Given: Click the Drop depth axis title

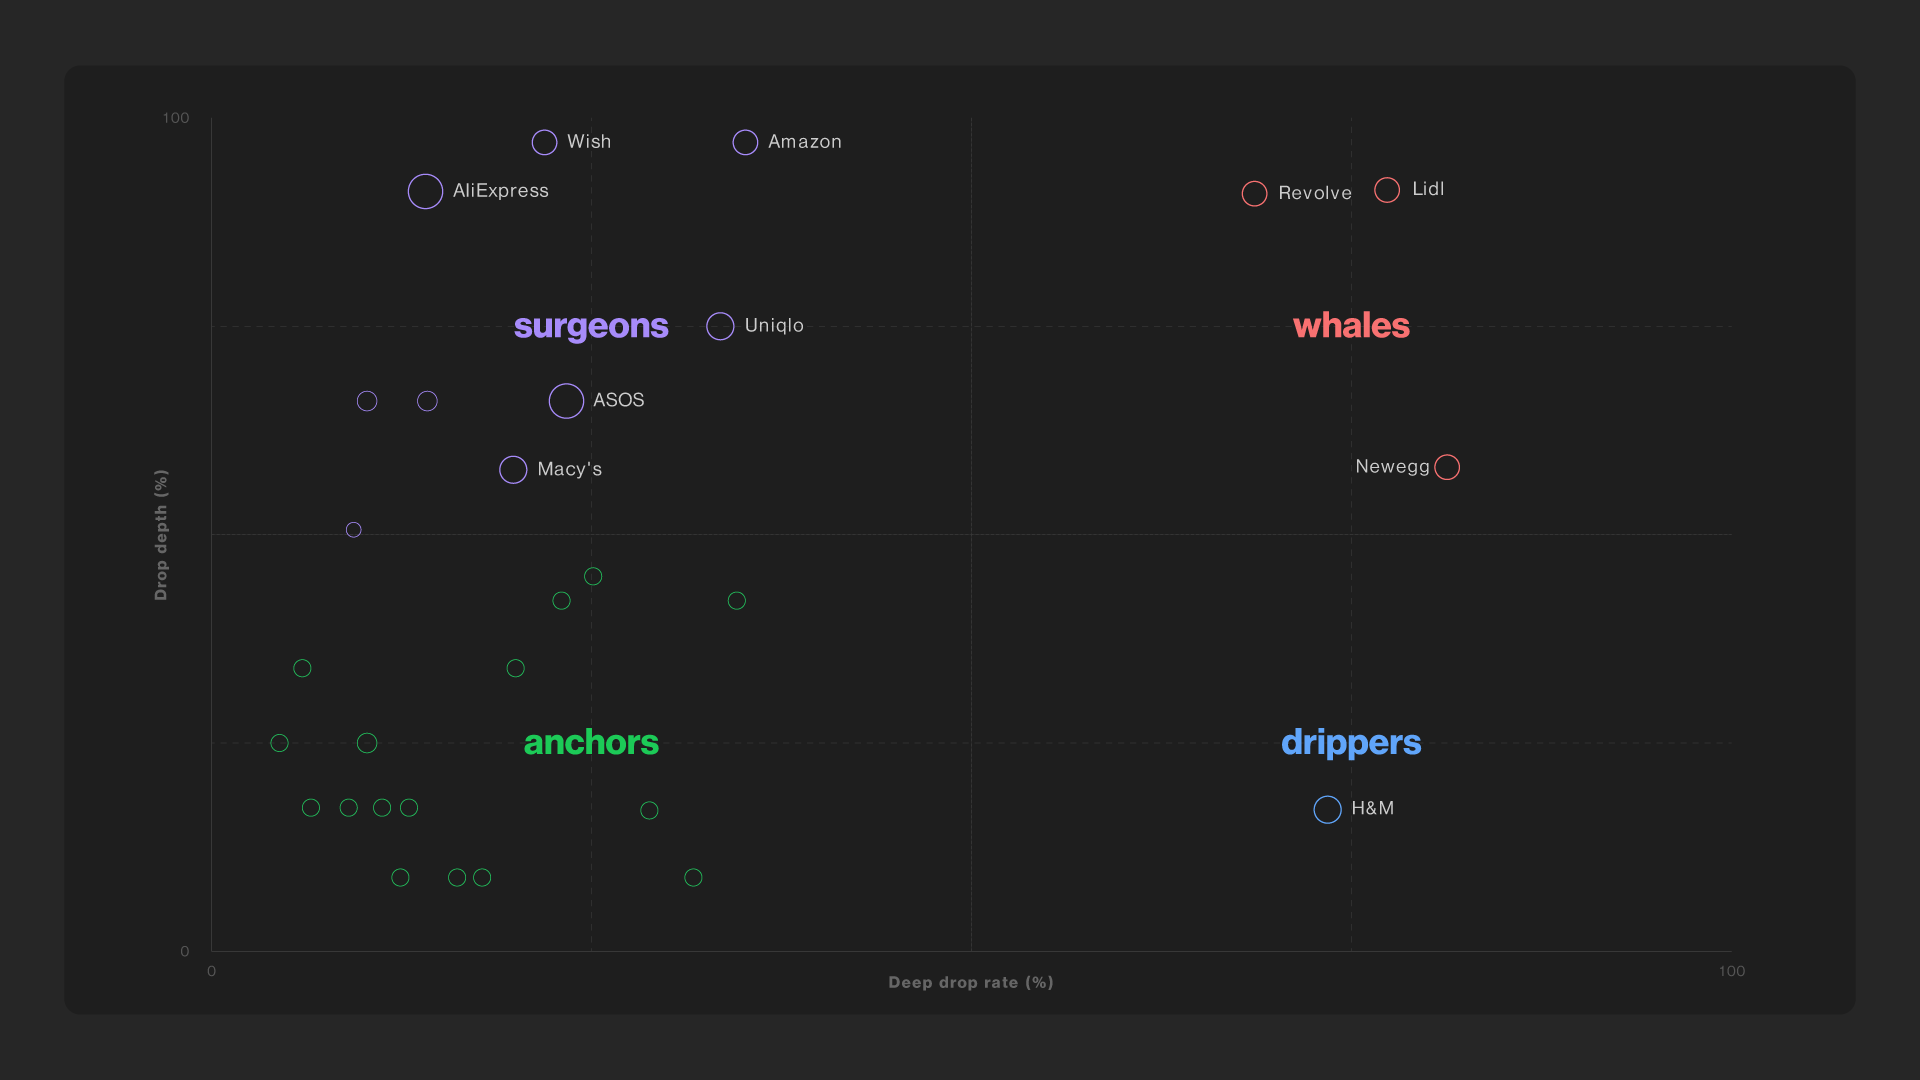Looking at the screenshot, I should (161, 535).
